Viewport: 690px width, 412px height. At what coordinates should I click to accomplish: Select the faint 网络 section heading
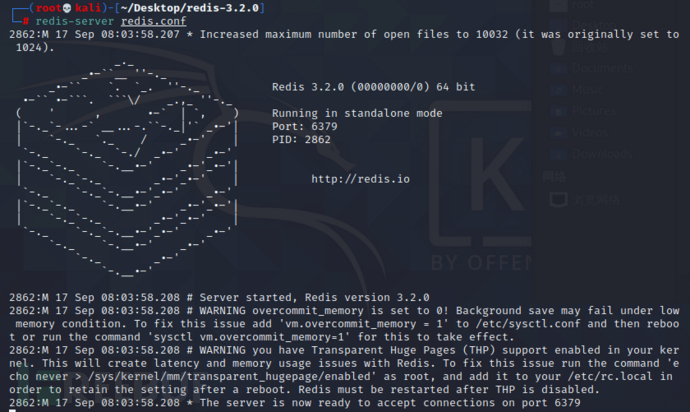point(554,177)
